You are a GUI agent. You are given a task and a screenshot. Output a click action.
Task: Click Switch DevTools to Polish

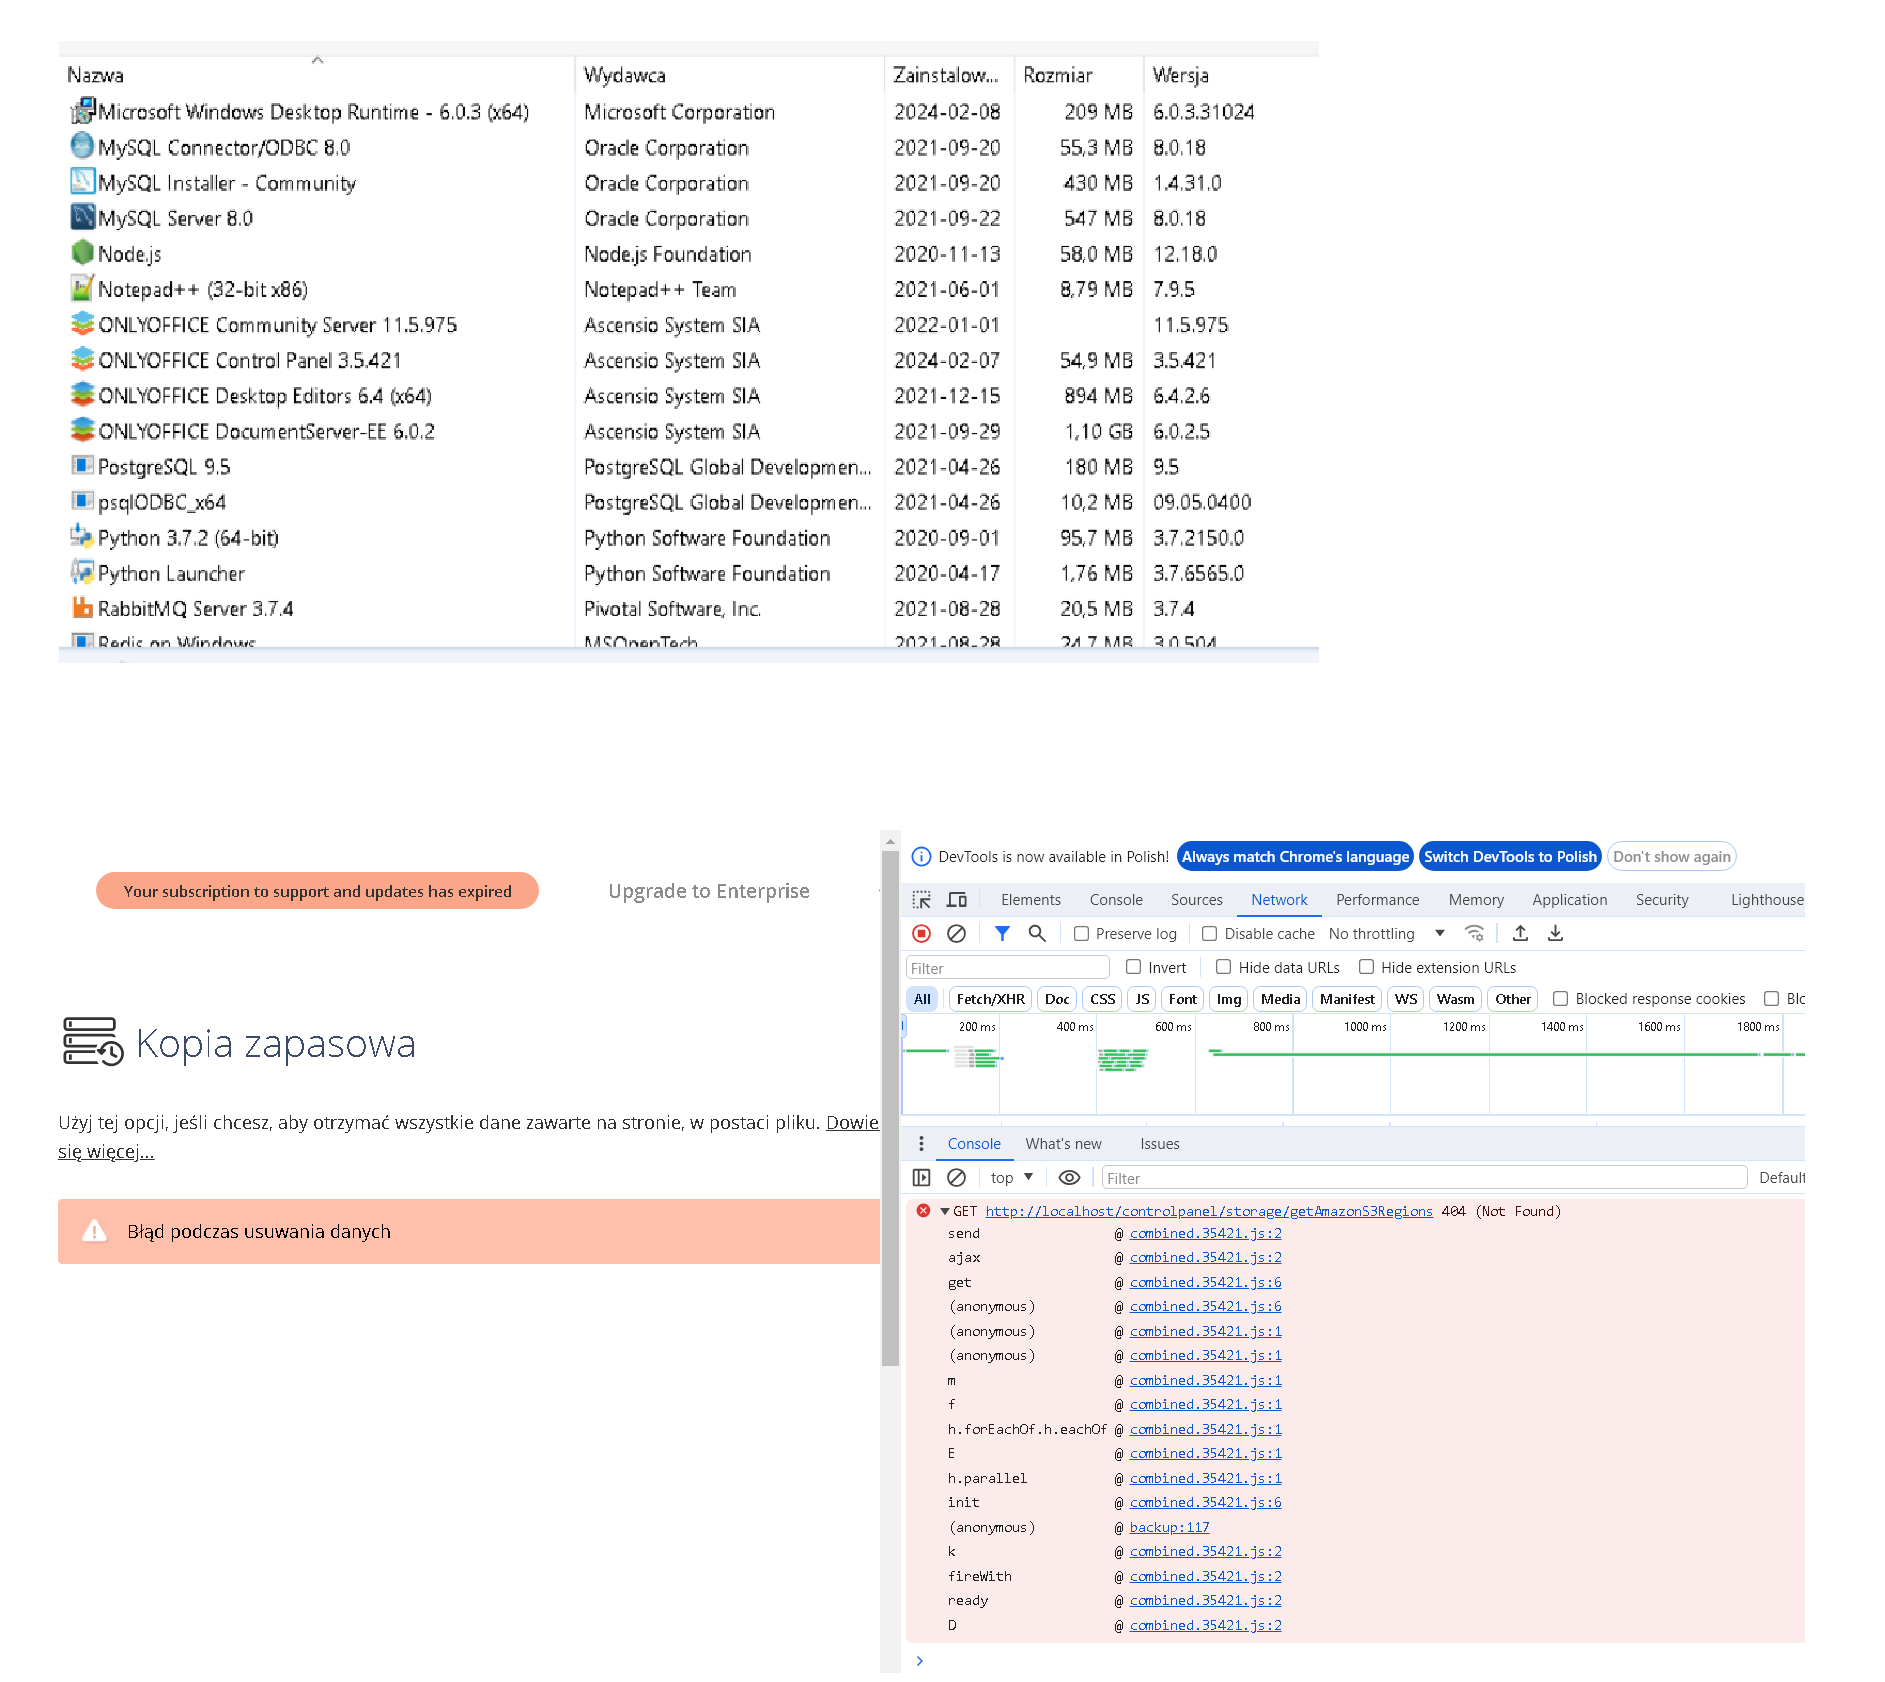pos(1510,857)
